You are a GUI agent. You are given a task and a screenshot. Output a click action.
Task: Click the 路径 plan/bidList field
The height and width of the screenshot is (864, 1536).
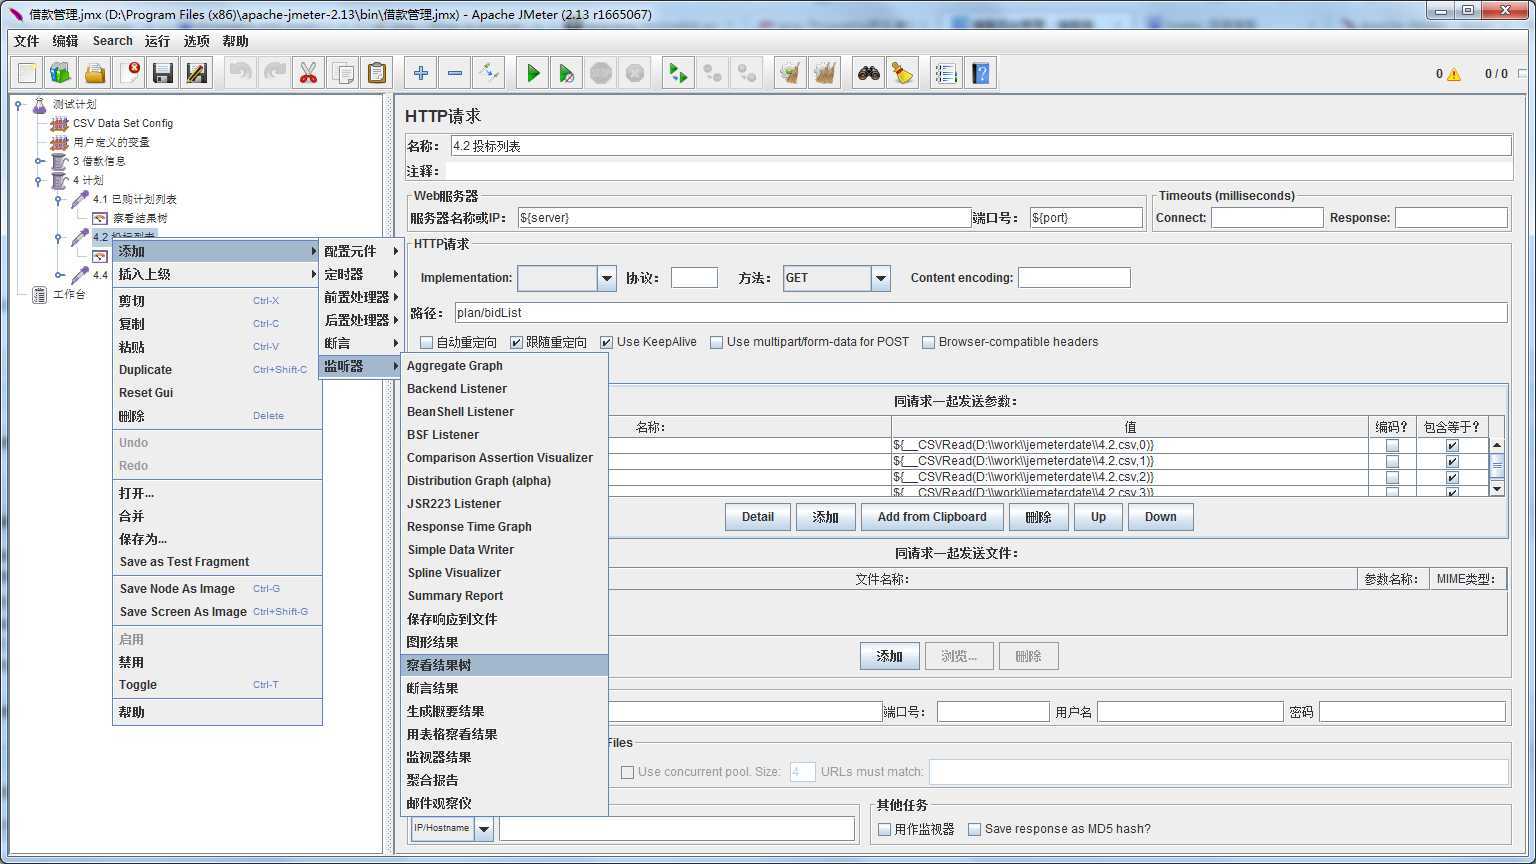pyautogui.click(x=980, y=313)
